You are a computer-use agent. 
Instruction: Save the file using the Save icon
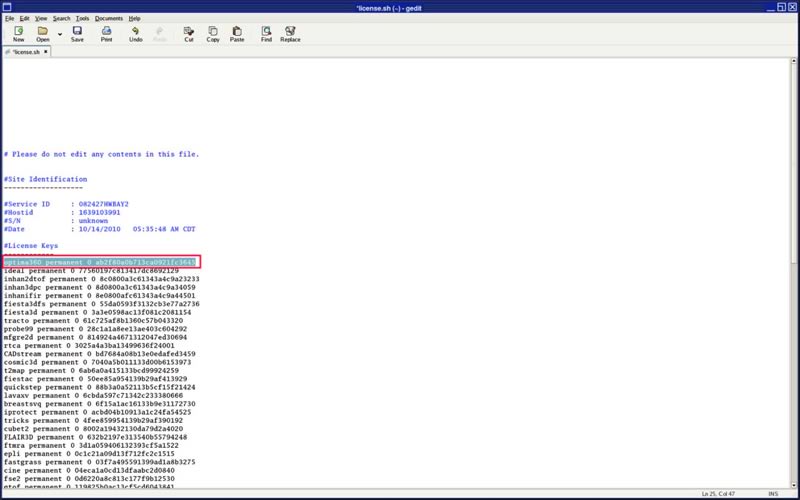[x=77, y=34]
